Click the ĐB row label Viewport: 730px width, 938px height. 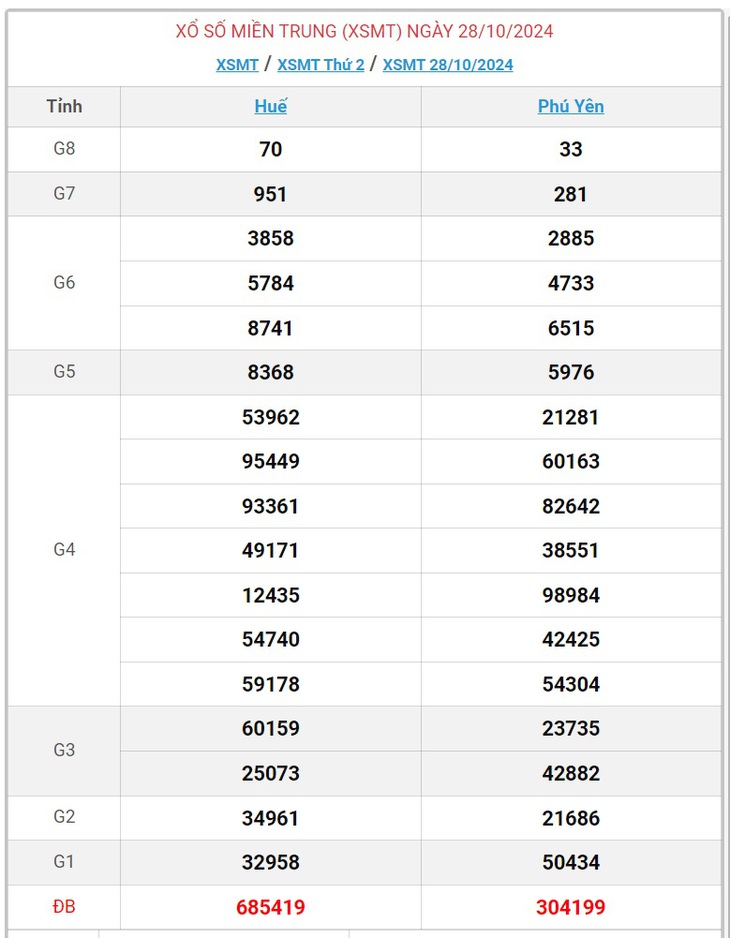pos(64,907)
